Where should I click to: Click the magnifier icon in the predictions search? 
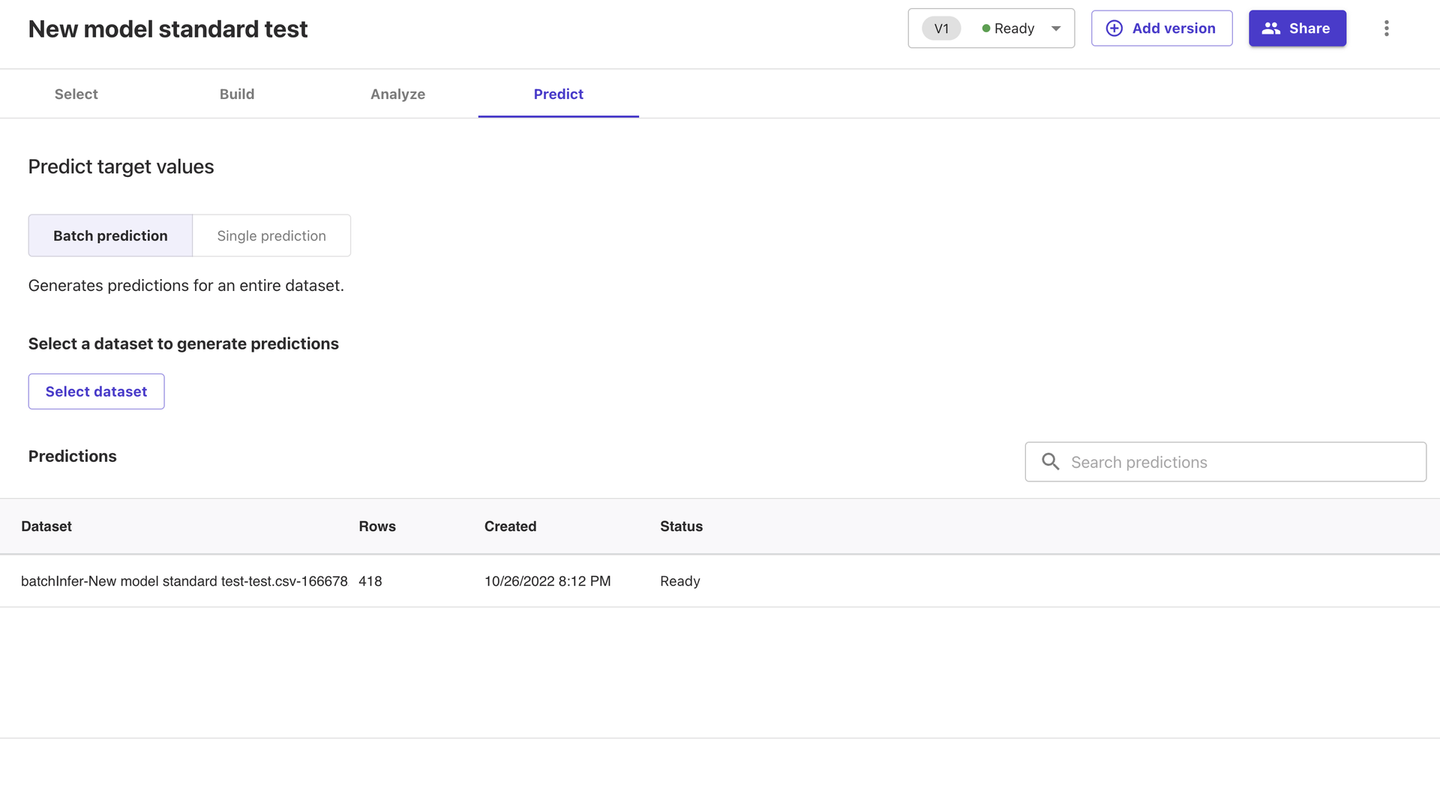(x=1050, y=462)
